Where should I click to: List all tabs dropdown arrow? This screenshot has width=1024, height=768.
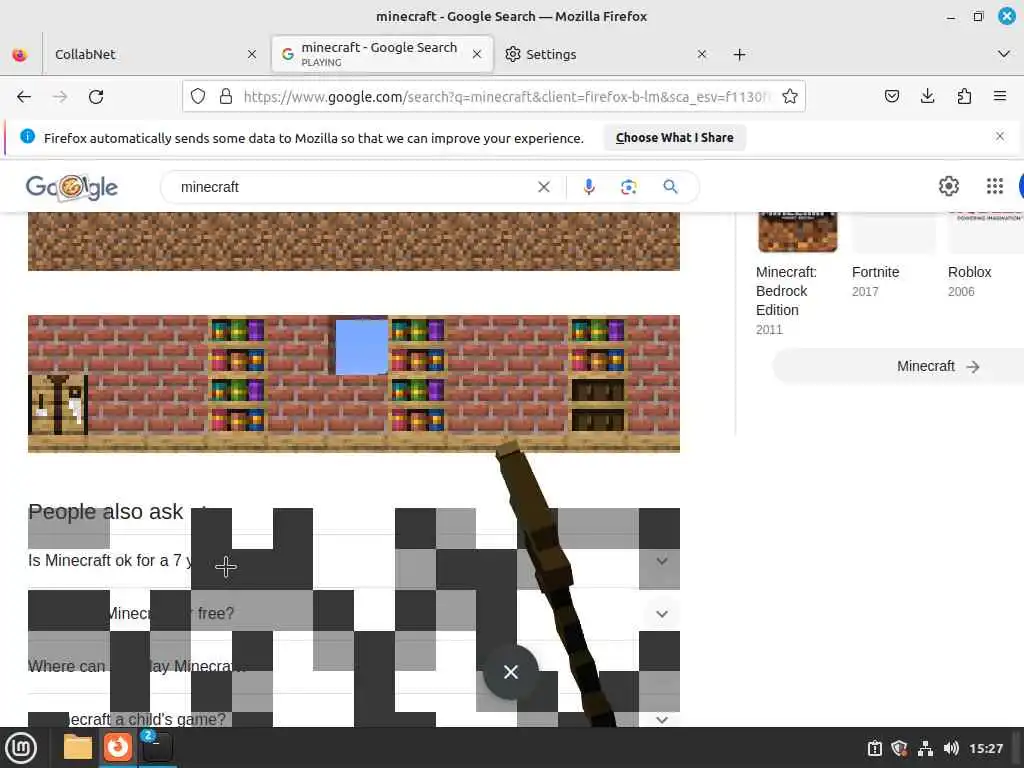coord(1004,54)
